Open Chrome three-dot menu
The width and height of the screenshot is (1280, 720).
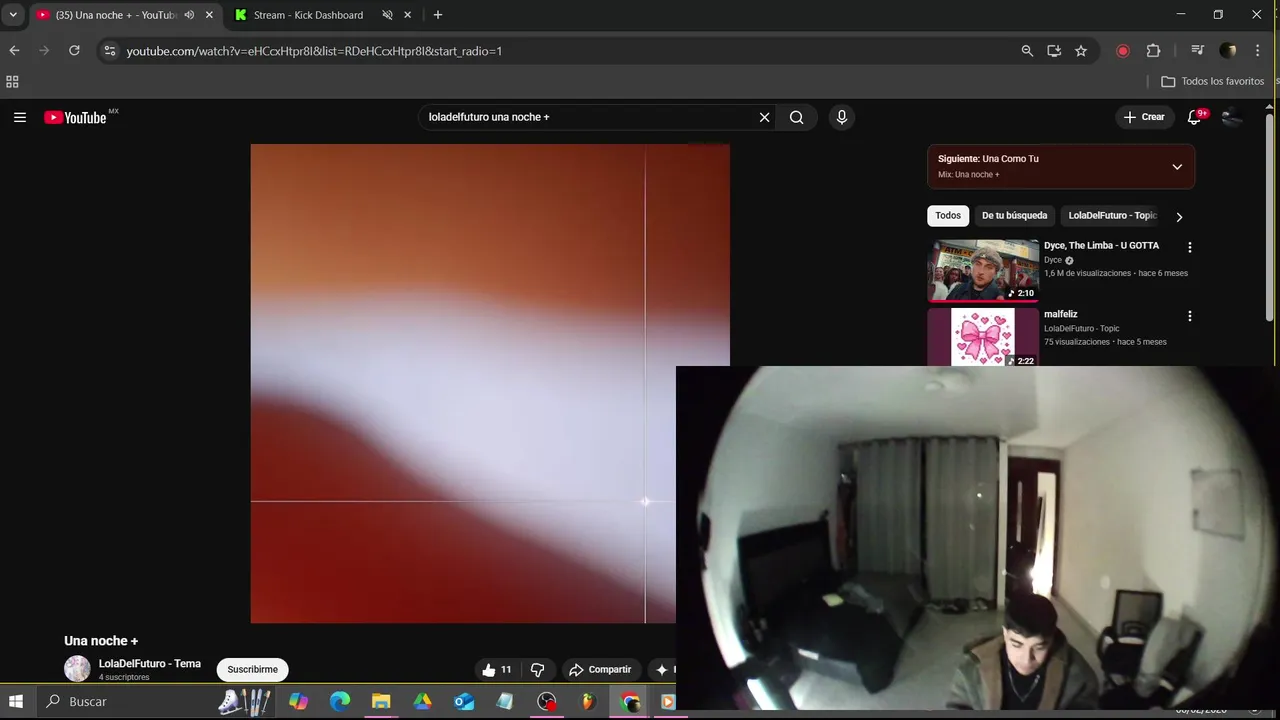point(1259,50)
